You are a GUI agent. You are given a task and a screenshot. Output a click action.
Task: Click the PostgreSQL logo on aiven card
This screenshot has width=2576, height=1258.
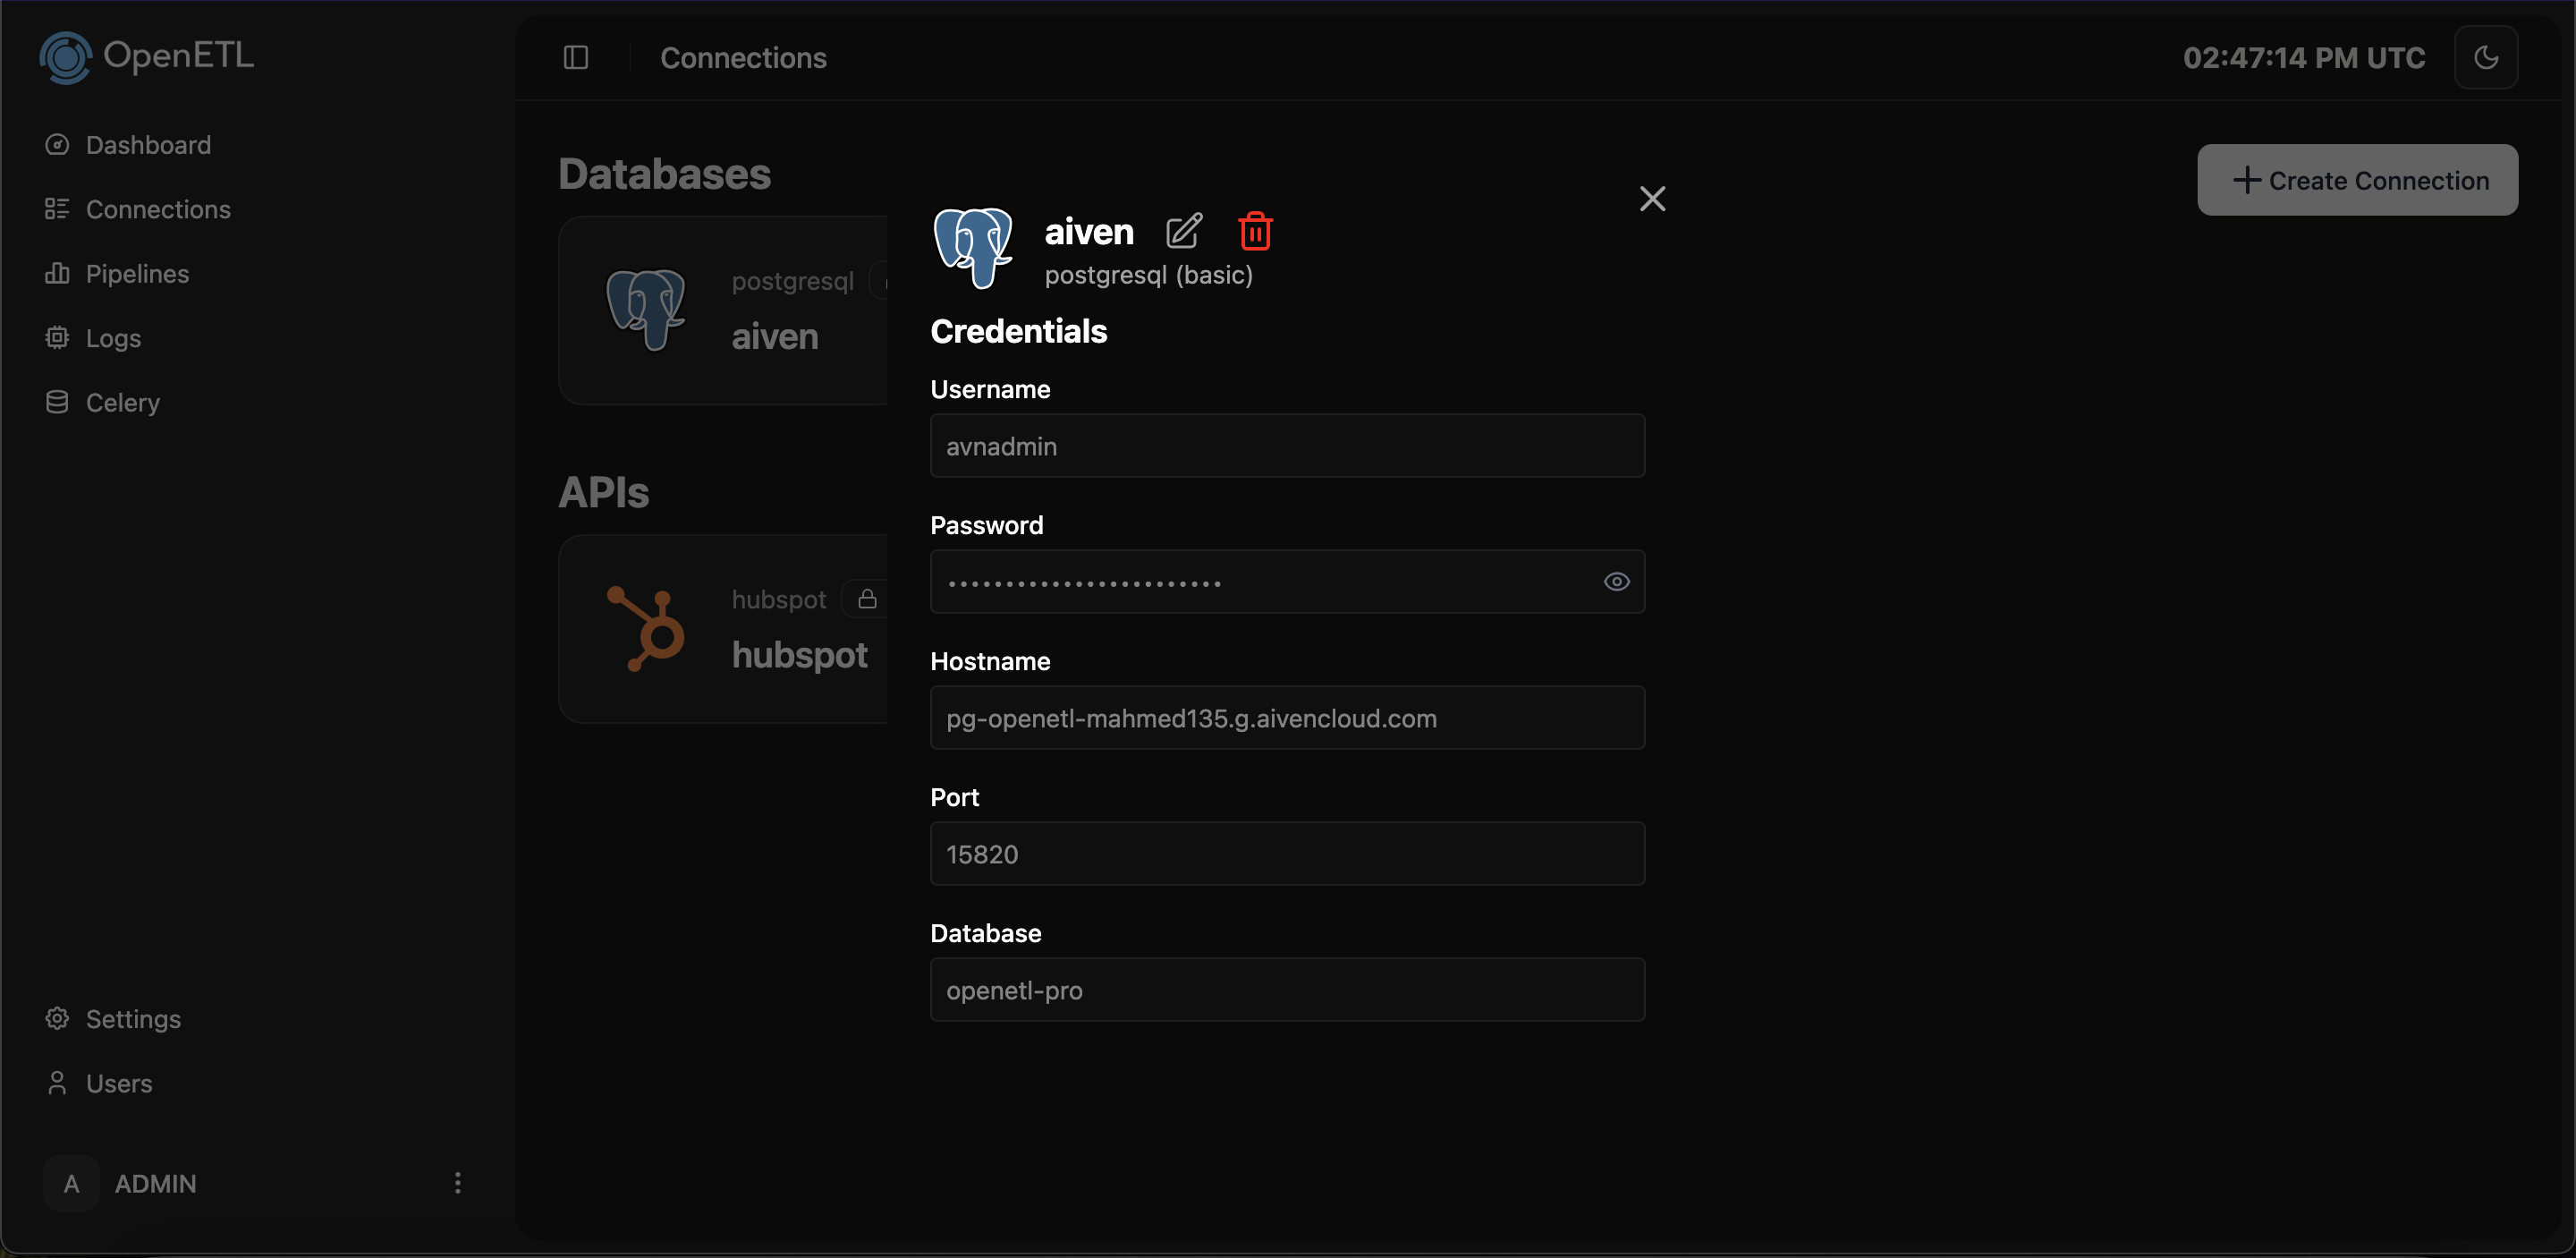click(646, 310)
